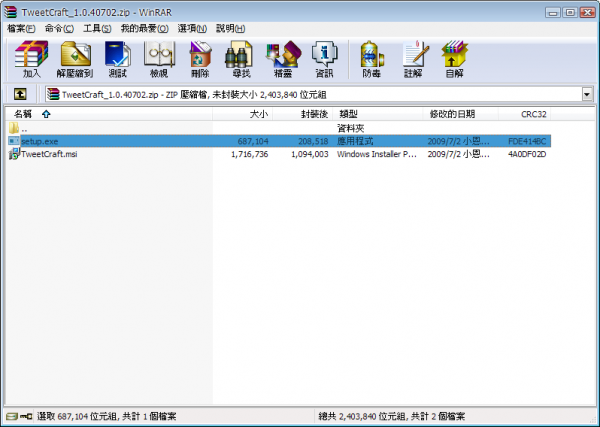Screen dimensions: 600x427
Task: Close the WinRAR window
Action: [x=587, y=13]
